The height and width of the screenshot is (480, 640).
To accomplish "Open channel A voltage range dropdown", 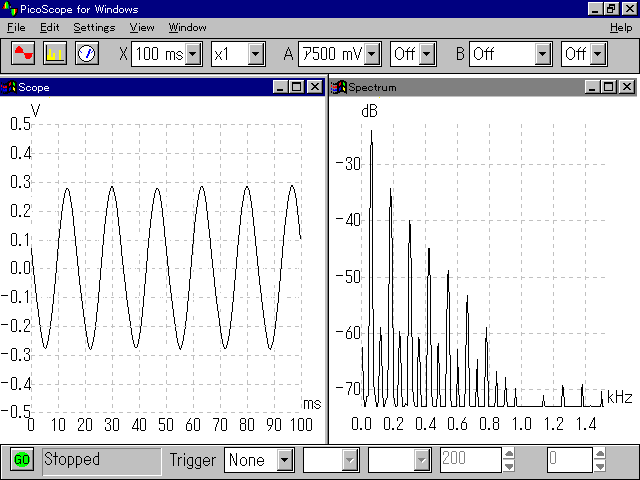I will tap(373, 53).
